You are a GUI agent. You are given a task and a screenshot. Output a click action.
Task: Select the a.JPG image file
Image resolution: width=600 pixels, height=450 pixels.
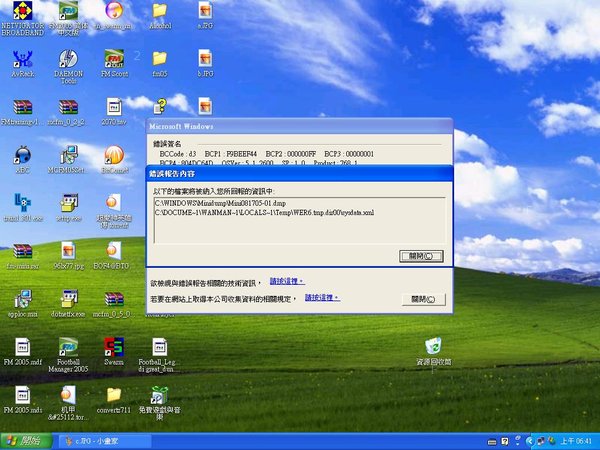(205, 16)
